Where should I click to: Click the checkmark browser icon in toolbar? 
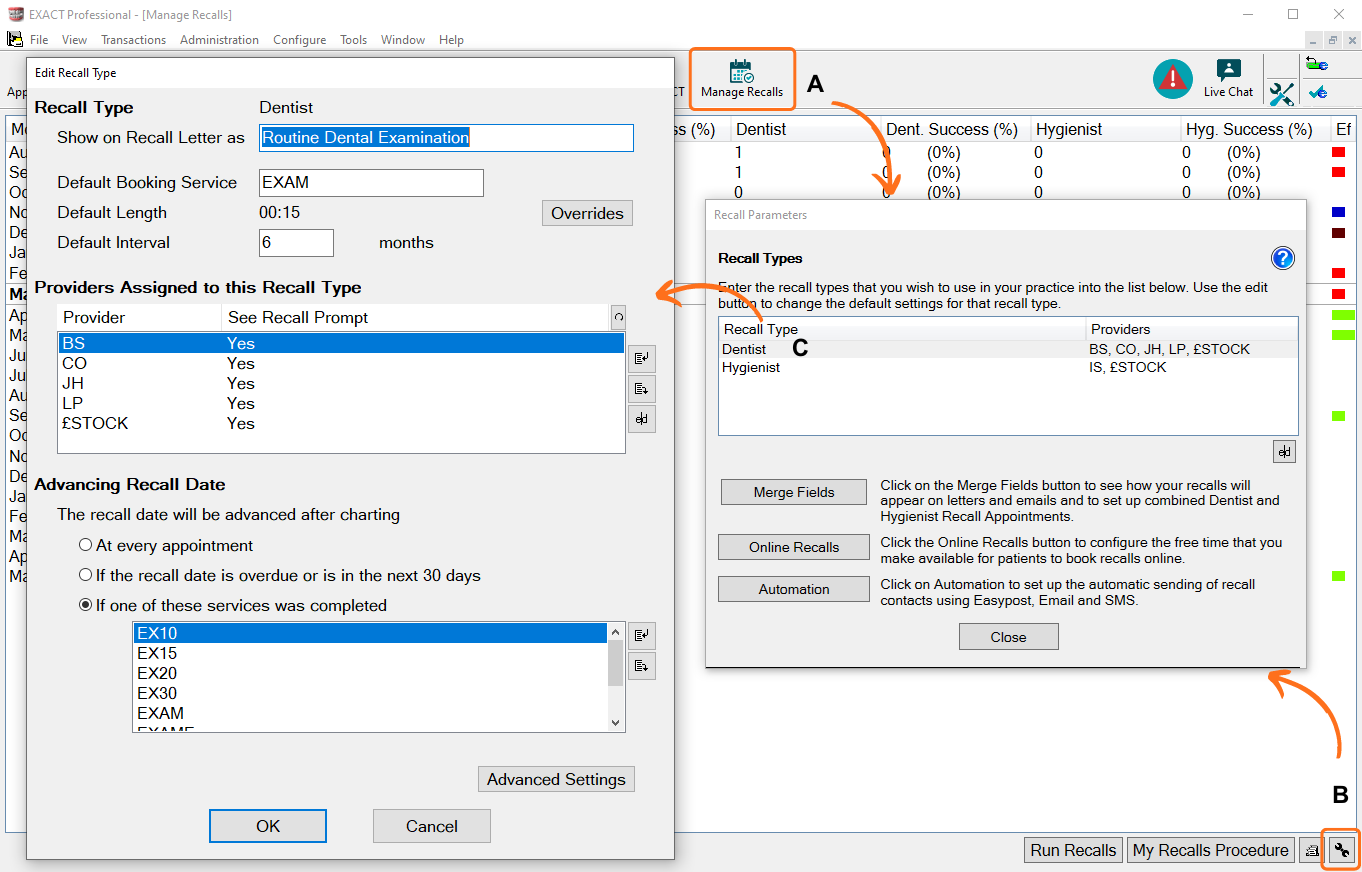coord(1317,93)
